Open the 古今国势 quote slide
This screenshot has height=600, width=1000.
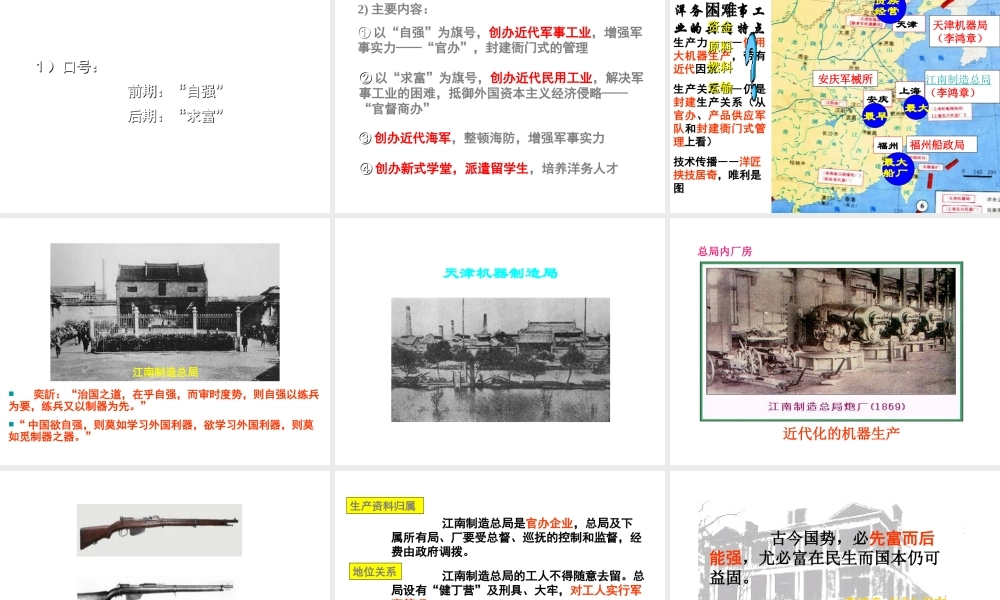[835, 536]
